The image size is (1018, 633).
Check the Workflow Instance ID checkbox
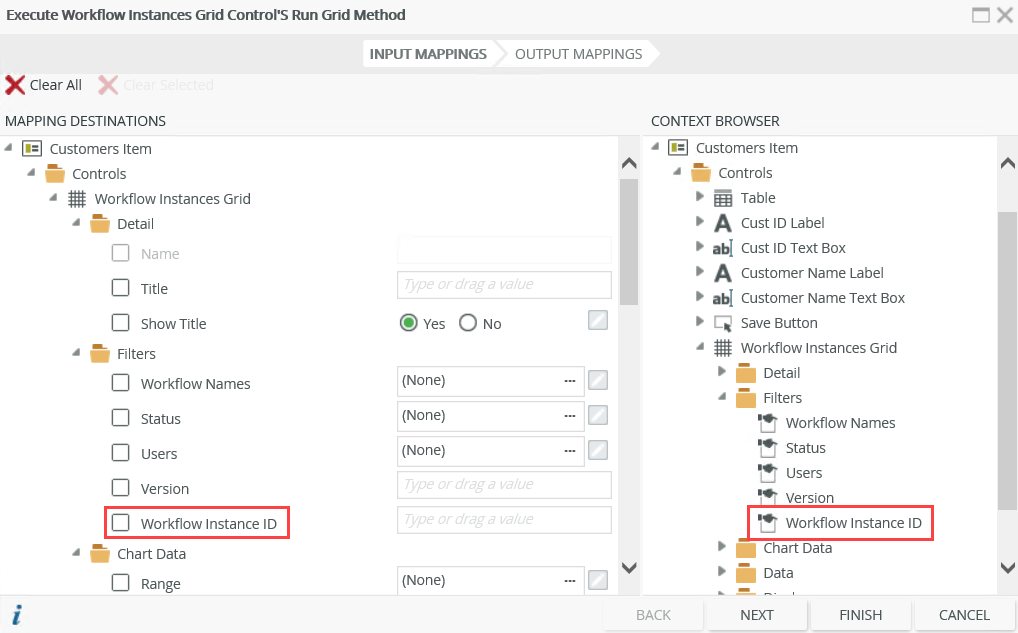tap(121, 522)
